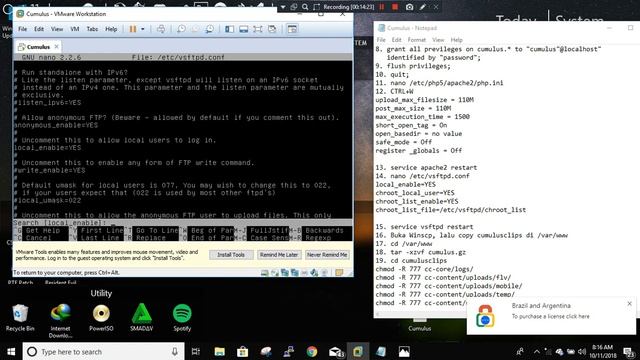
Task: Click the Send Ctrl+Alt+Del toolbar icon
Action: coord(161,29)
